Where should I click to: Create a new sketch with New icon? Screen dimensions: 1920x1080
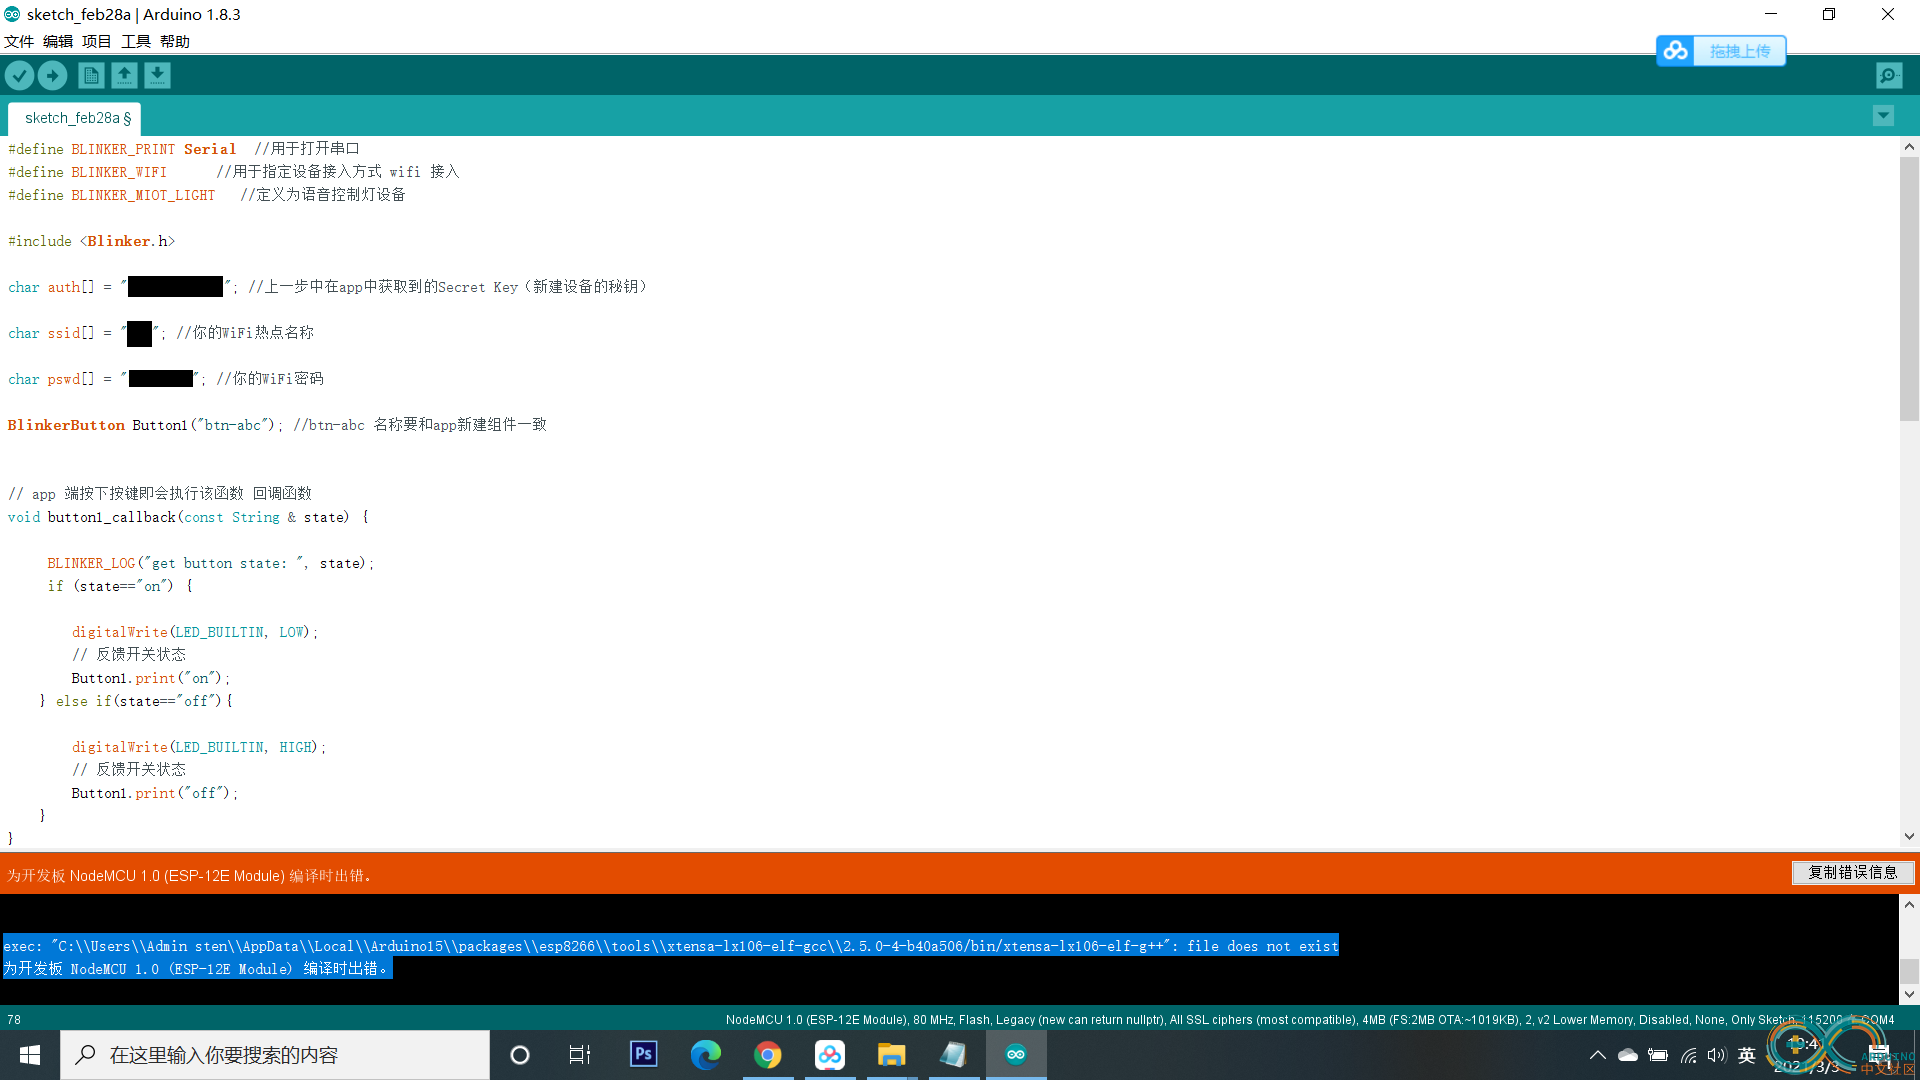click(91, 75)
